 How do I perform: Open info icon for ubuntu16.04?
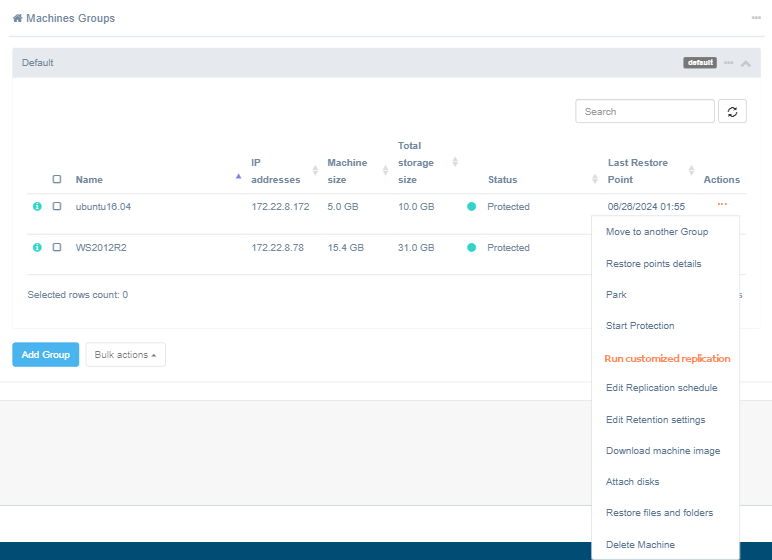point(37,206)
